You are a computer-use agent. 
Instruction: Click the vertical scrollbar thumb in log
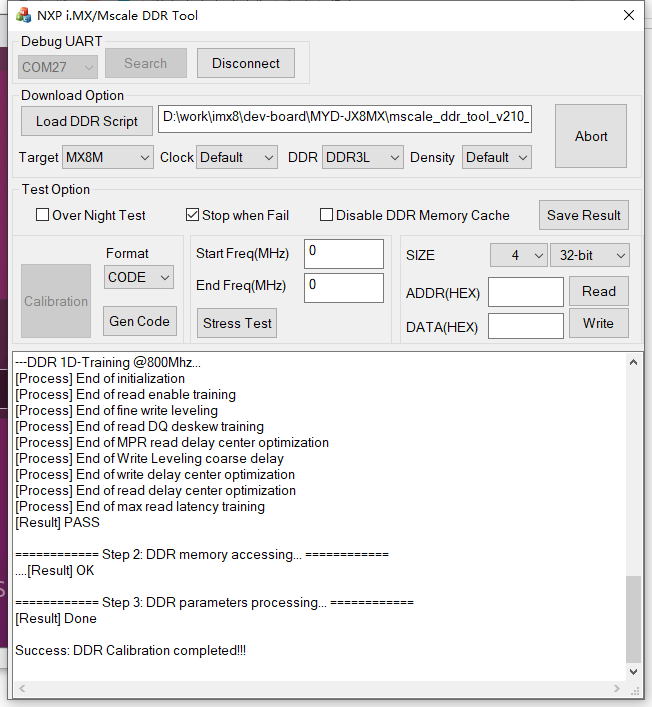point(634,619)
